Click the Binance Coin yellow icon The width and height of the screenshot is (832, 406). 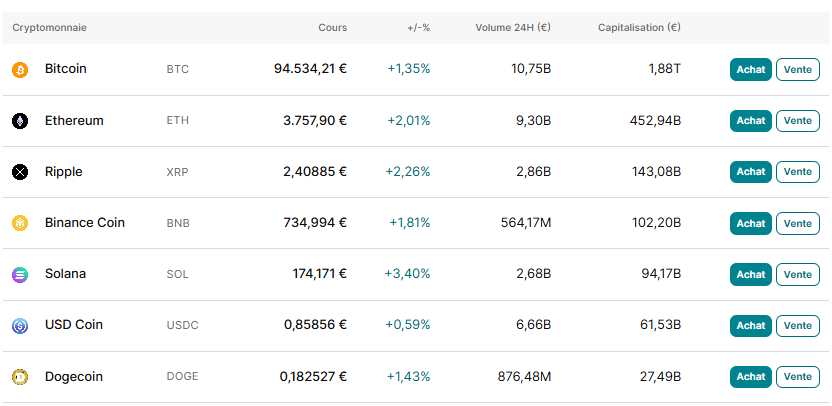click(20, 223)
